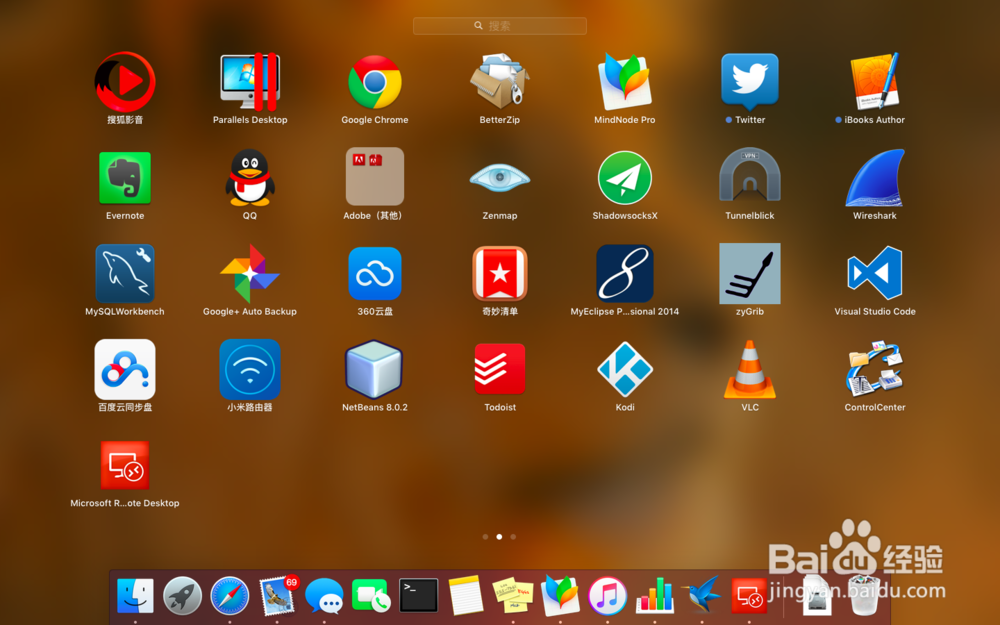This screenshot has height=625, width=1000.
Task: Launch Parallels Desktop from Launchpad
Action: point(250,82)
